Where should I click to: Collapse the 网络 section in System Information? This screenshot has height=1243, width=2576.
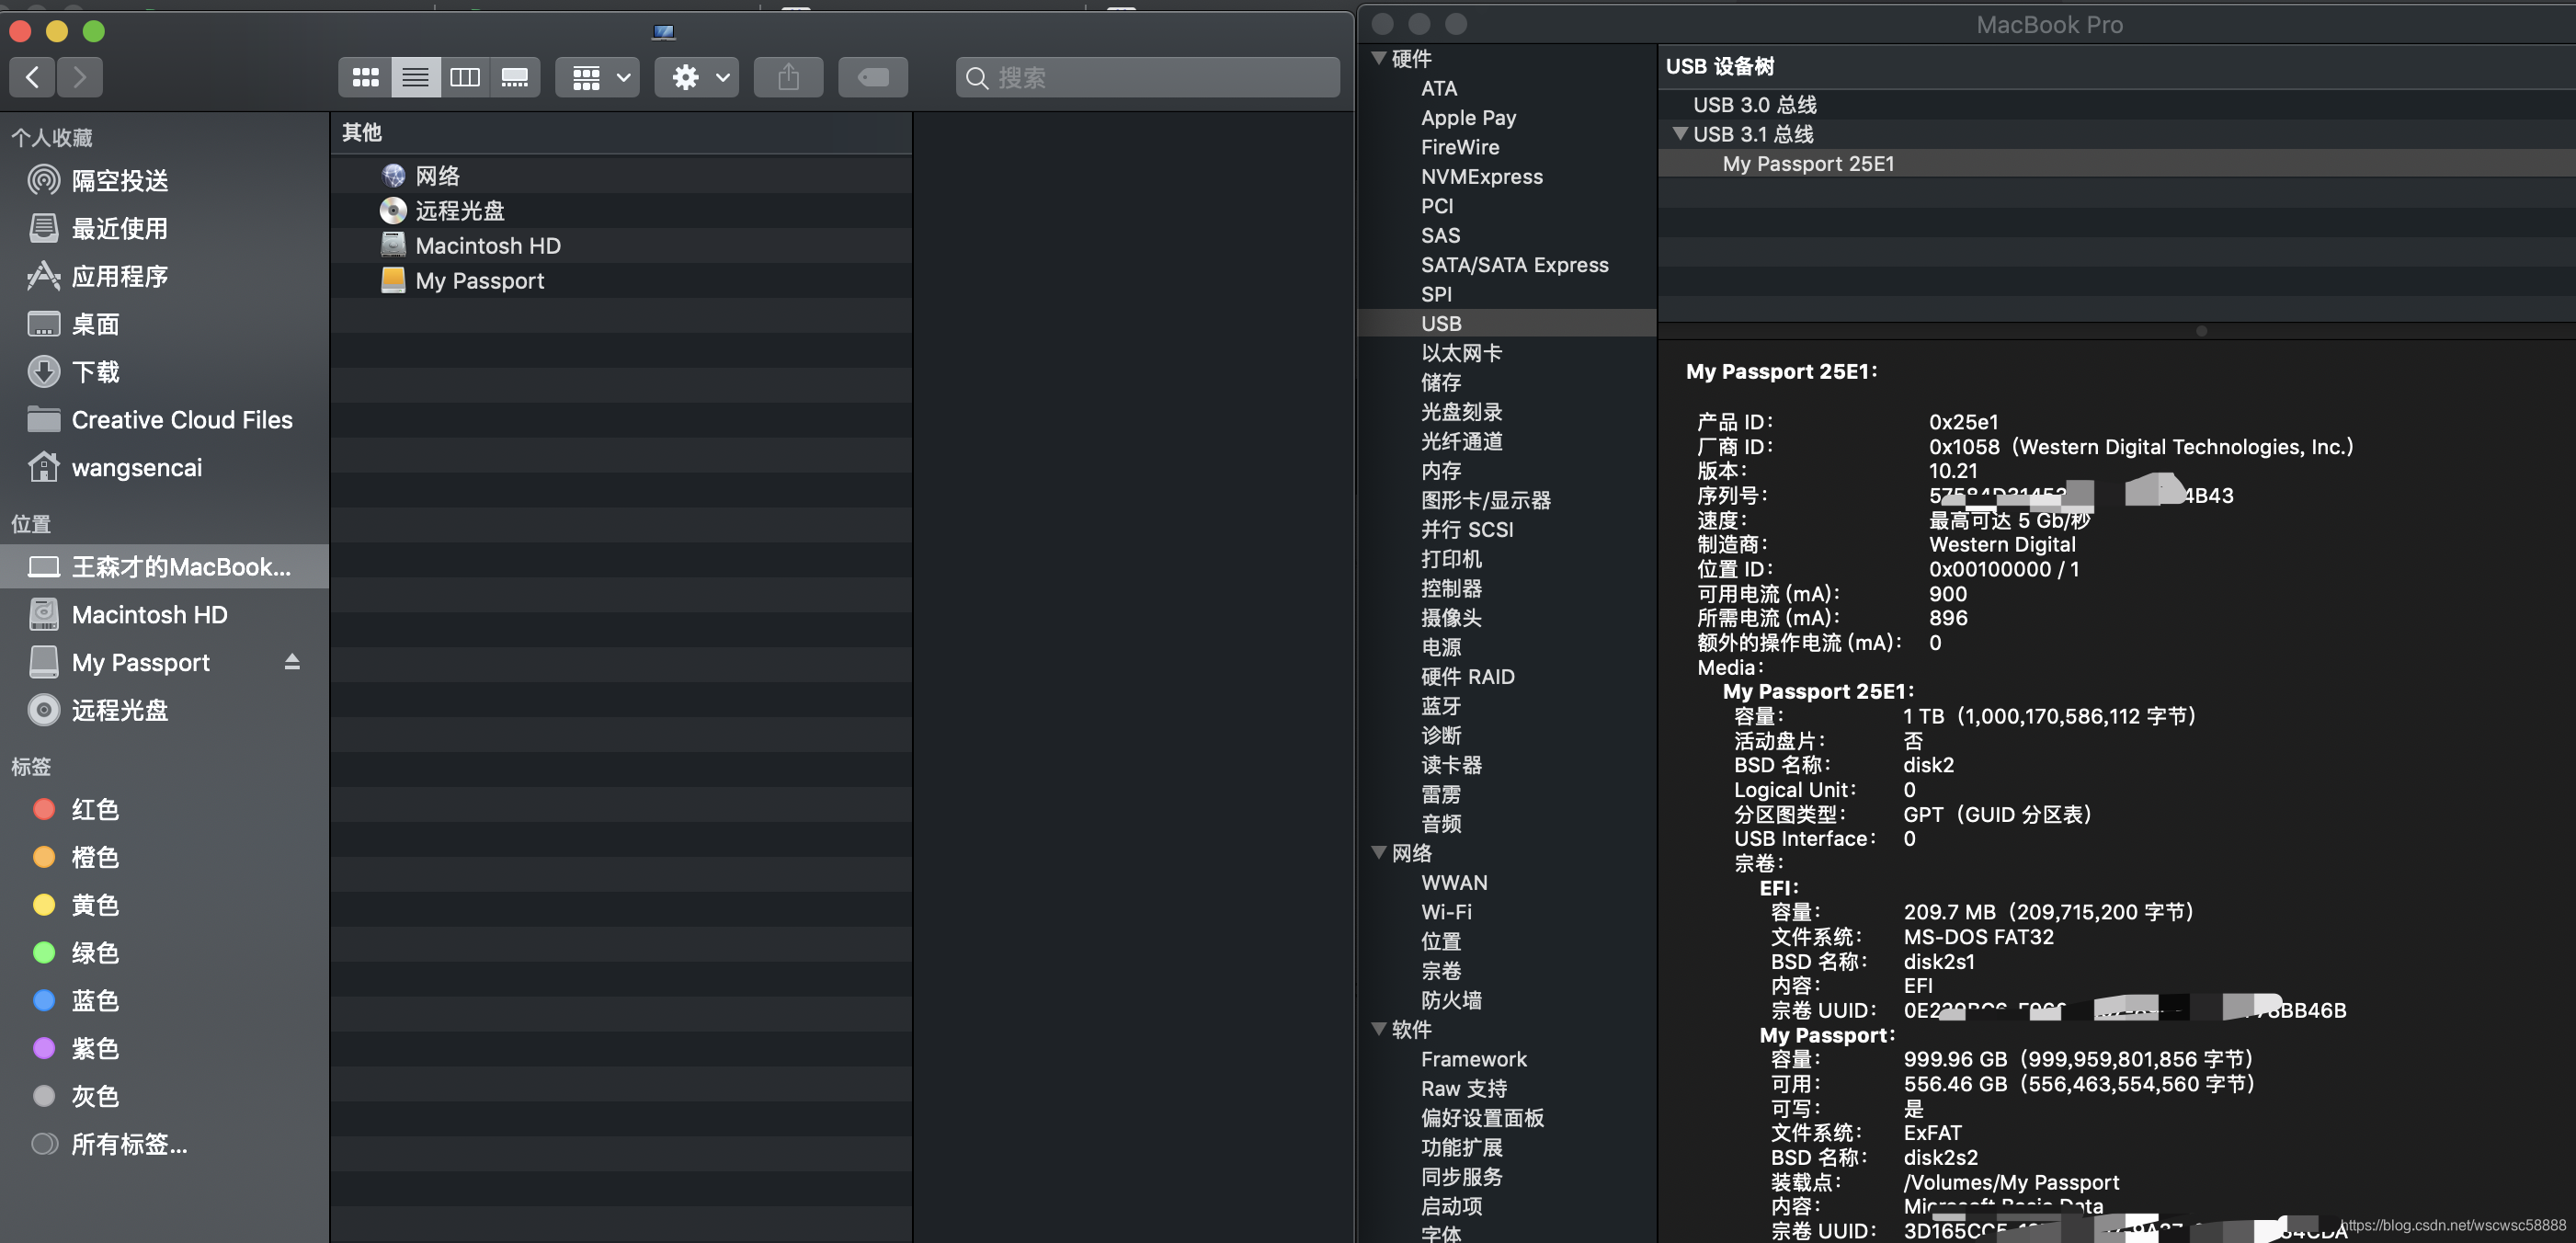click(x=1379, y=853)
